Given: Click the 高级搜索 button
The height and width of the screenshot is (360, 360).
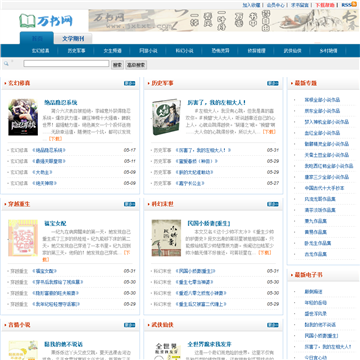Looking at the screenshot, I should point(136,65).
